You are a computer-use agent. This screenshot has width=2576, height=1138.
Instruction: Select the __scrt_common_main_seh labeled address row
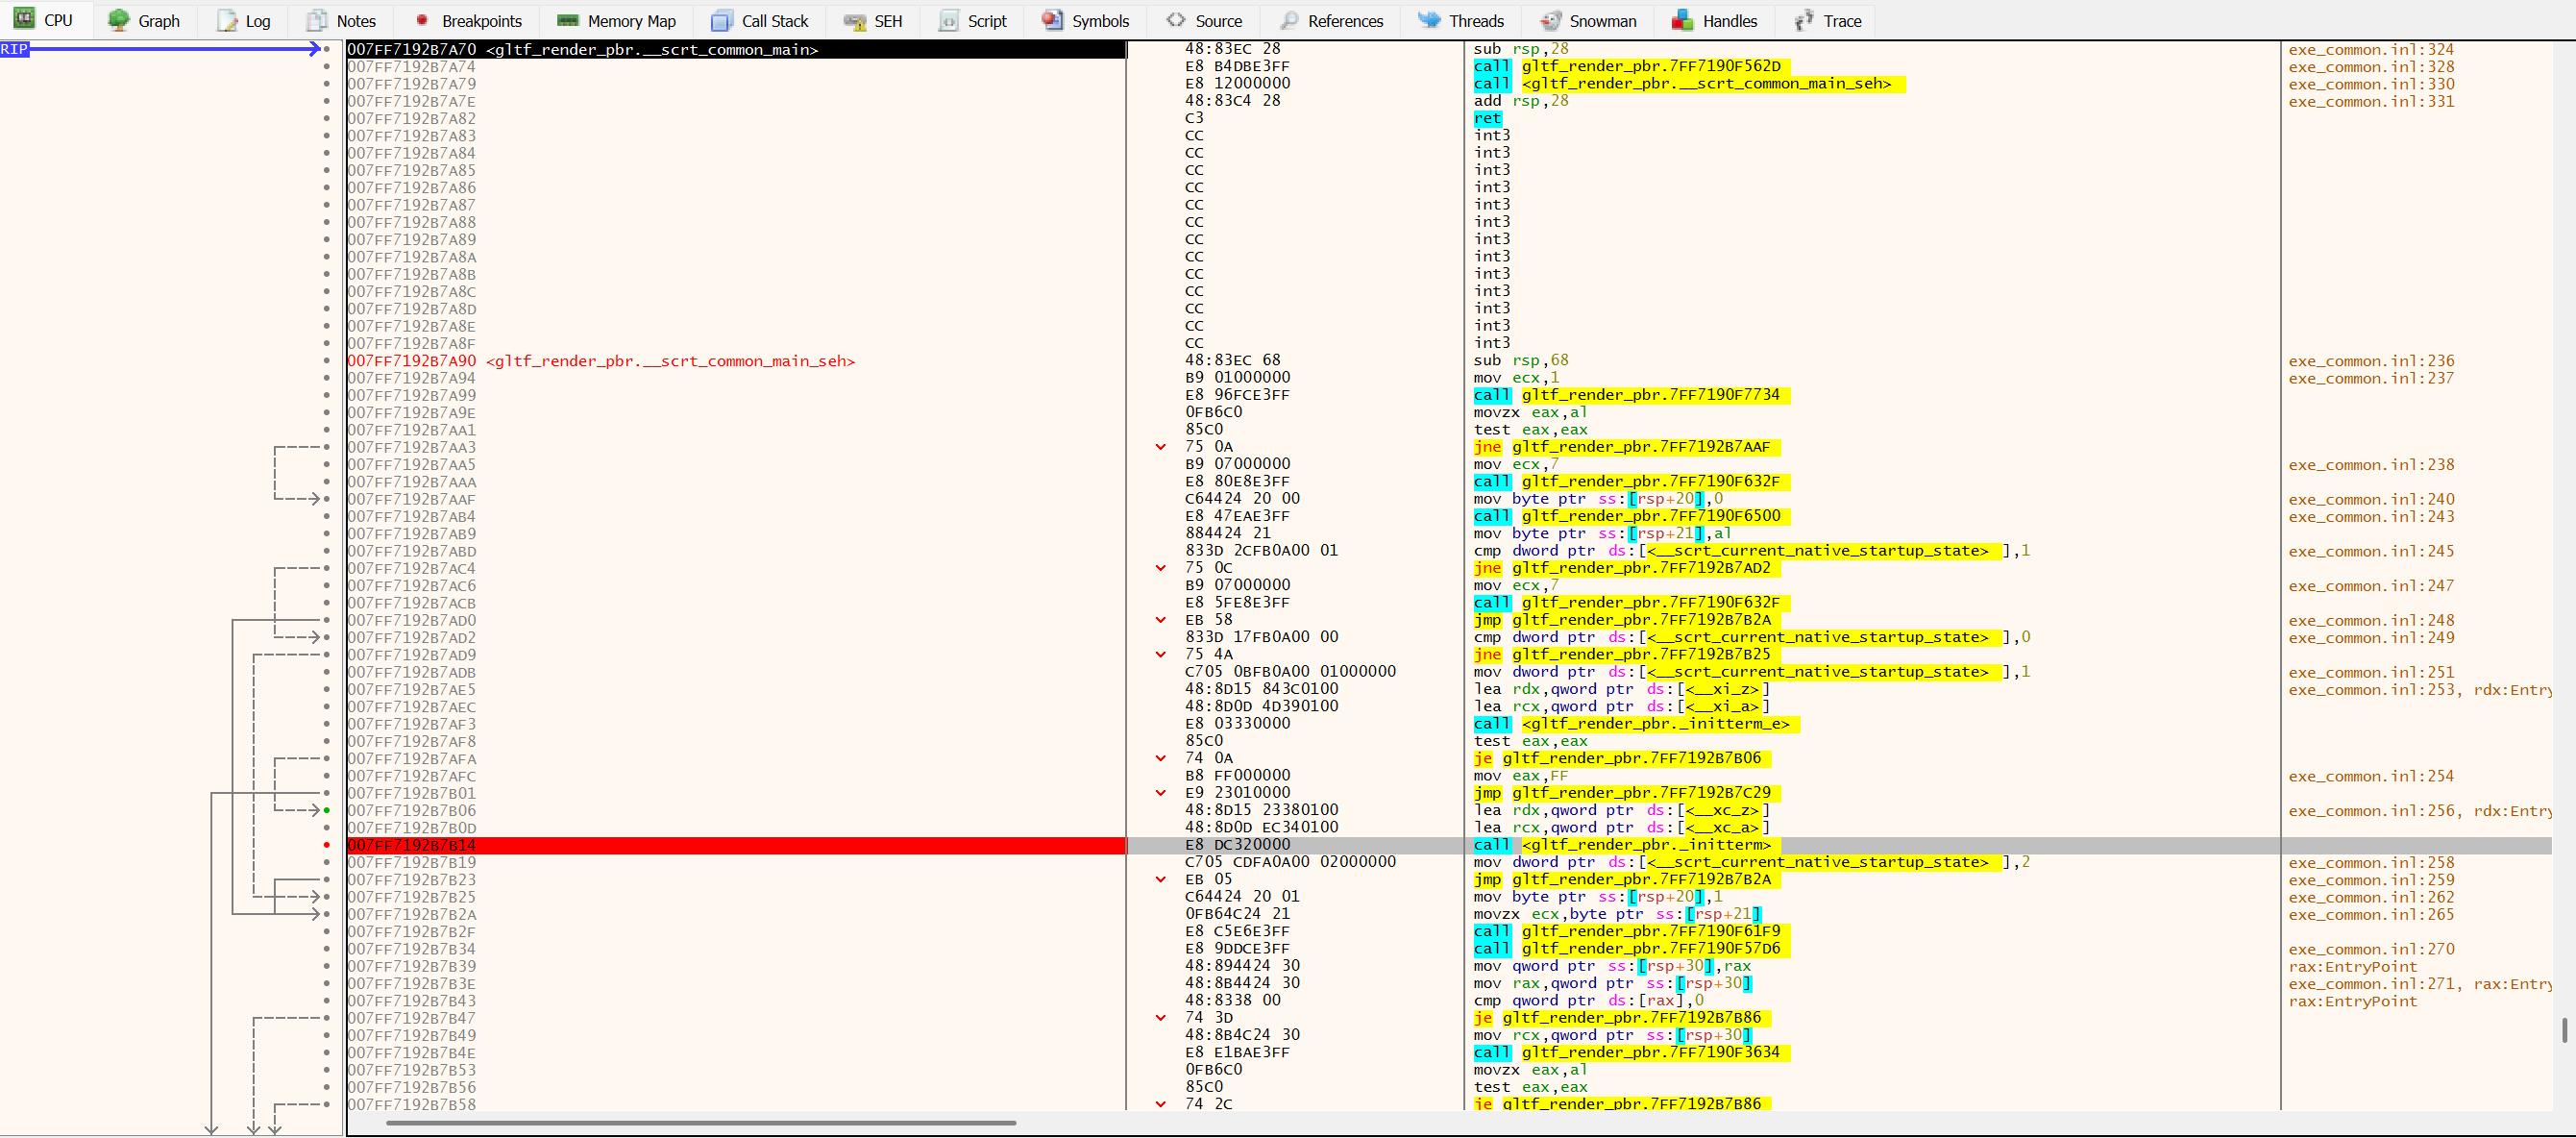point(600,361)
